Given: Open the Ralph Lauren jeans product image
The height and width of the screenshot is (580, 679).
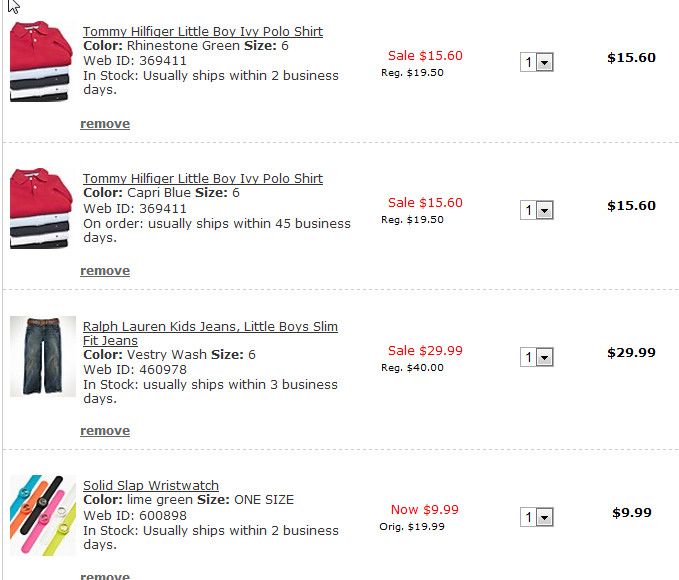Looking at the screenshot, I should click(43, 356).
